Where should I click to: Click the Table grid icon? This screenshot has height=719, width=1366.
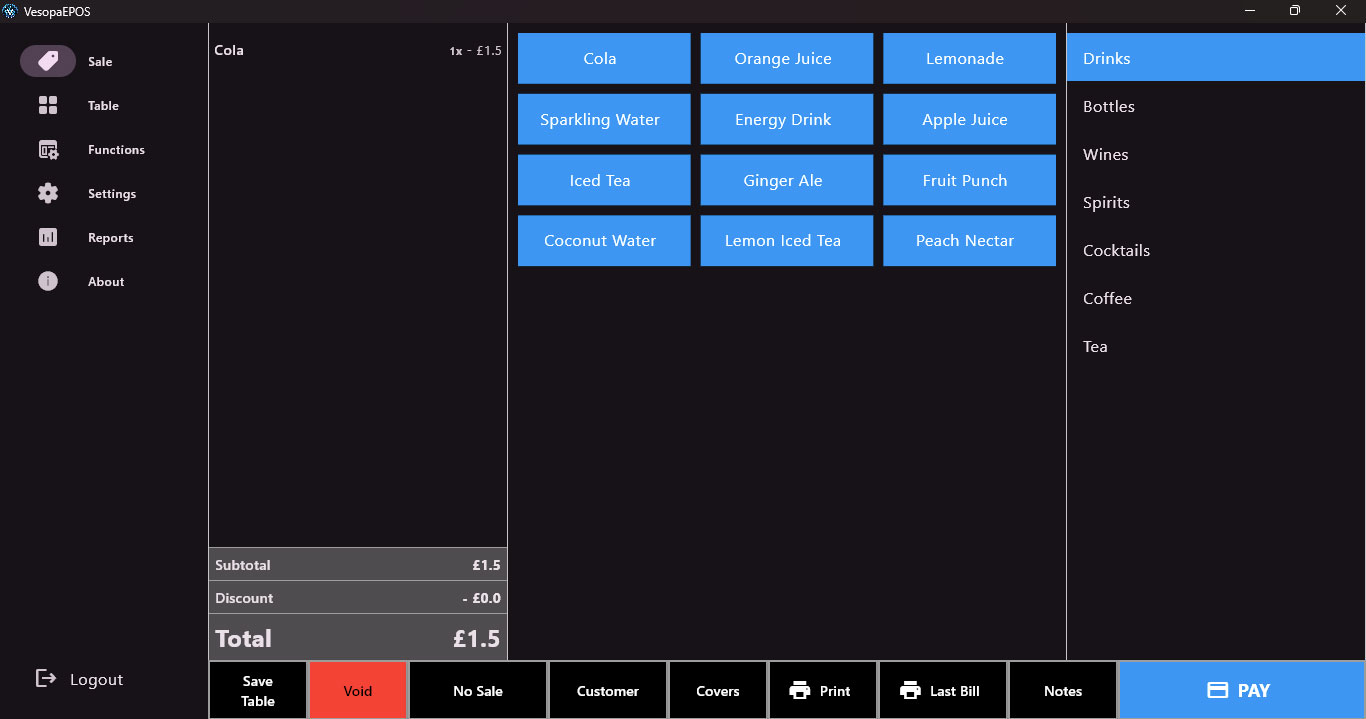pyautogui.click(x=48, y=105)
